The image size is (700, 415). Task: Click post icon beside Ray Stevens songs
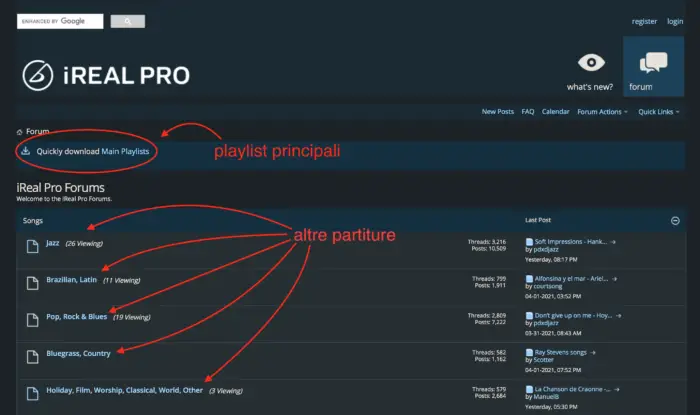pyautogui.click(x=529, y=353)
